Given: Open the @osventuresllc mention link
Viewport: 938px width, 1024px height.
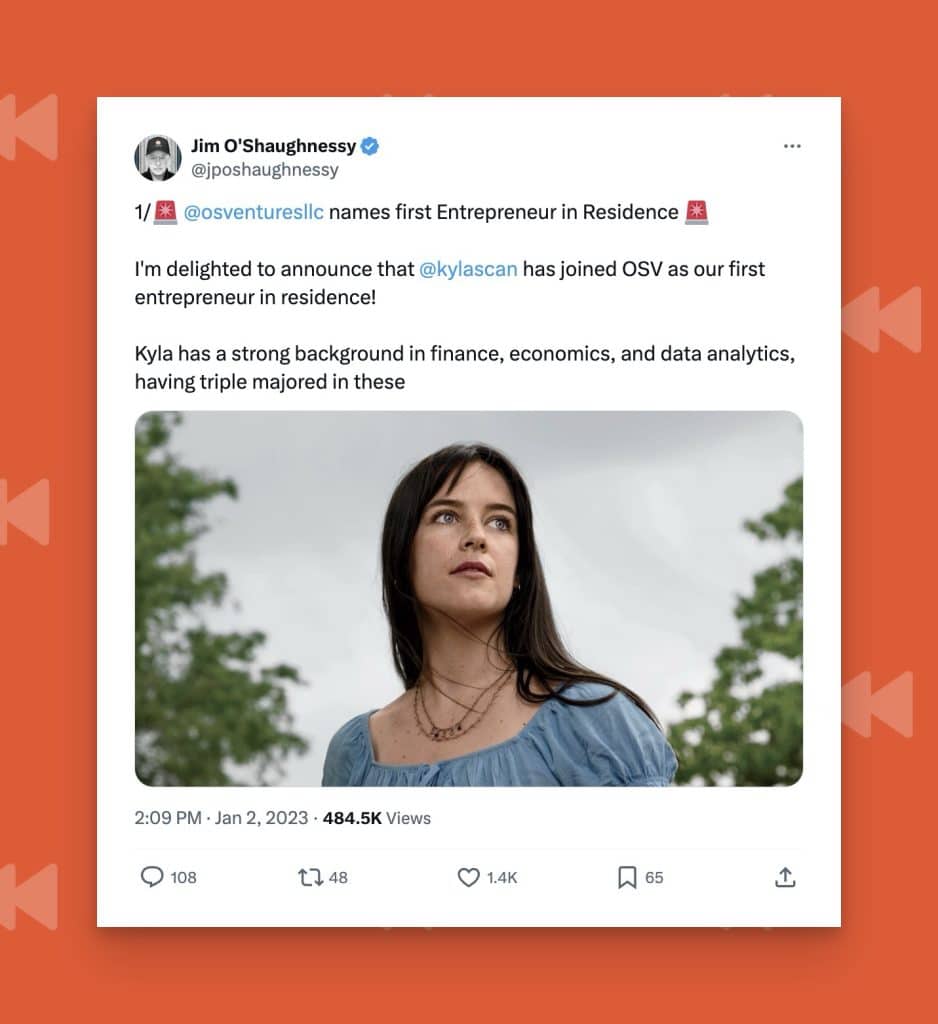Looking at the screenshot, I should click(x=253, y=212).
